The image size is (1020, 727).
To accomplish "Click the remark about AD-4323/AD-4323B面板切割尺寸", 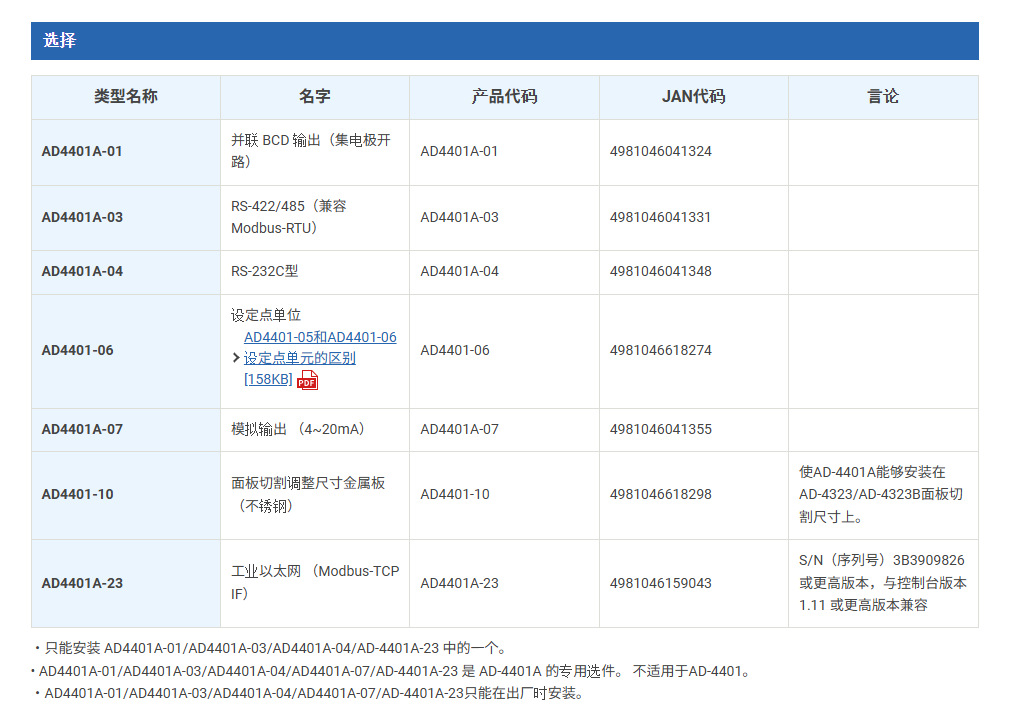I will (883, 495).
